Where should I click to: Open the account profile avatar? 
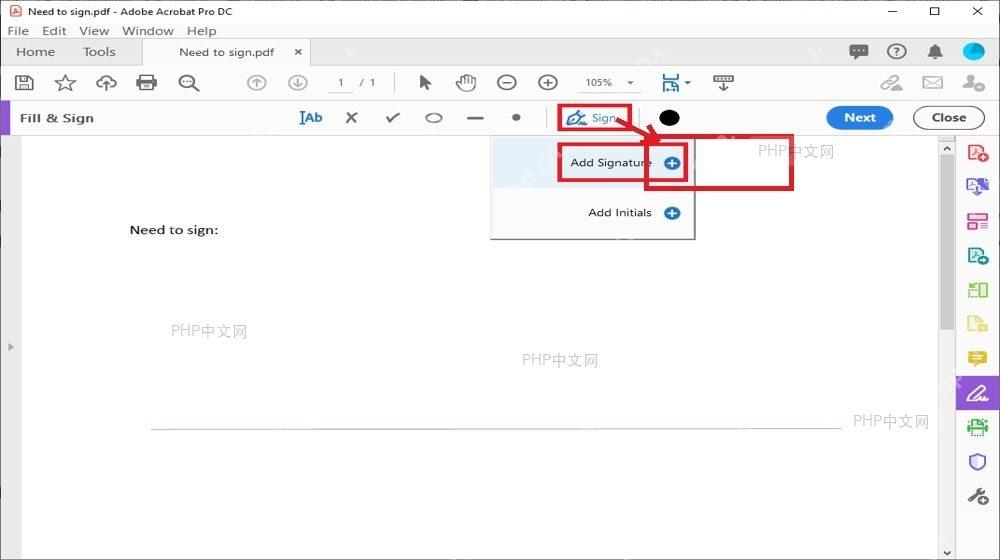coord(973,52)
